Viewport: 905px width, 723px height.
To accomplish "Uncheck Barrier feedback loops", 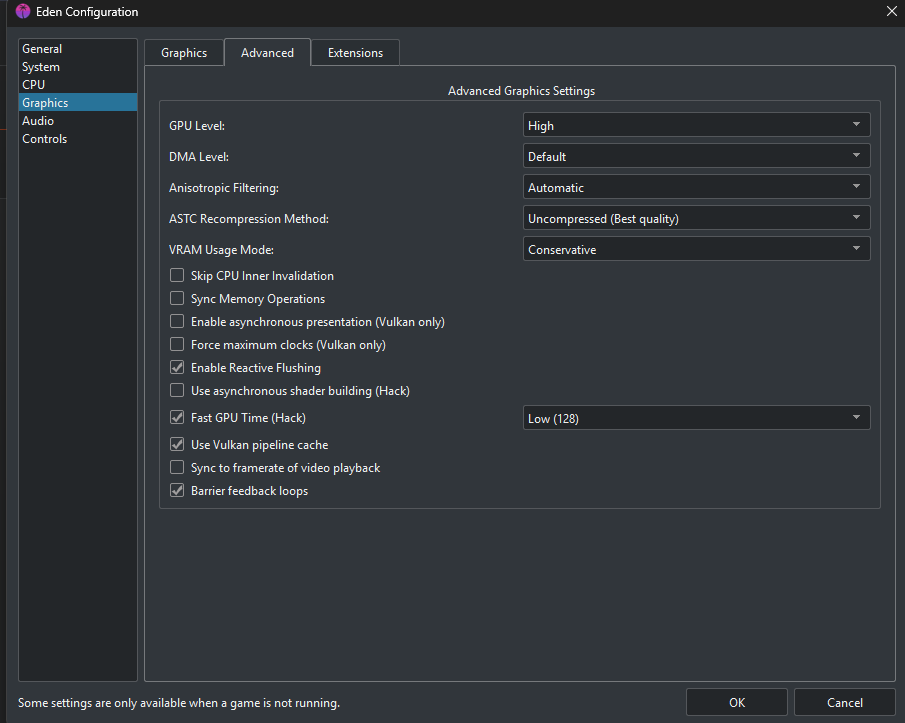I will pos(177,490).
